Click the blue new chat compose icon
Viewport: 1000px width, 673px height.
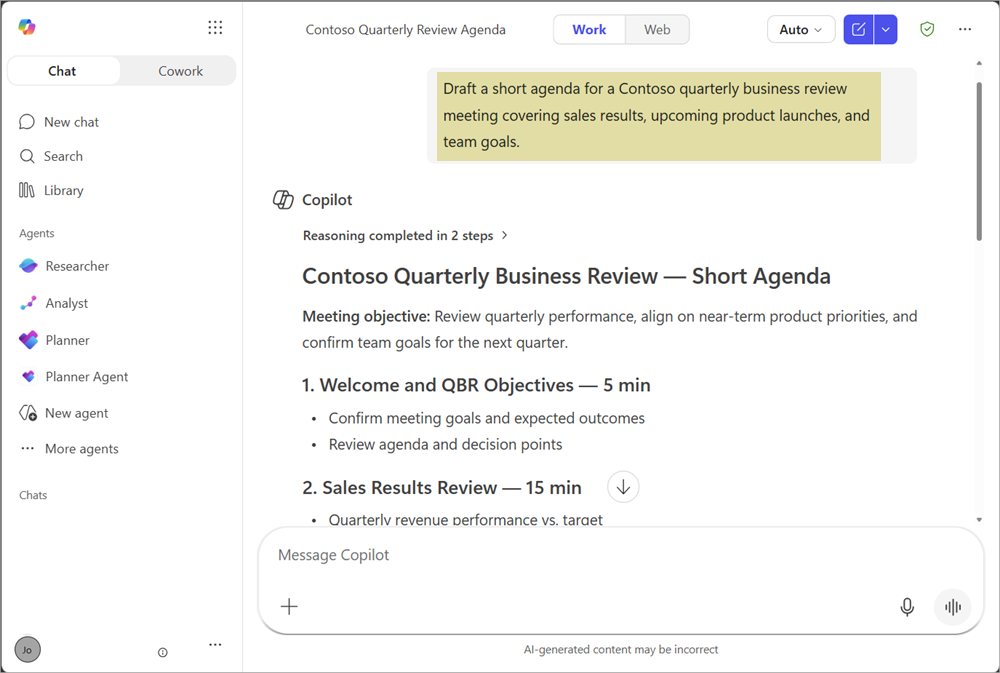pyautogui.click(x=858, y=29)
